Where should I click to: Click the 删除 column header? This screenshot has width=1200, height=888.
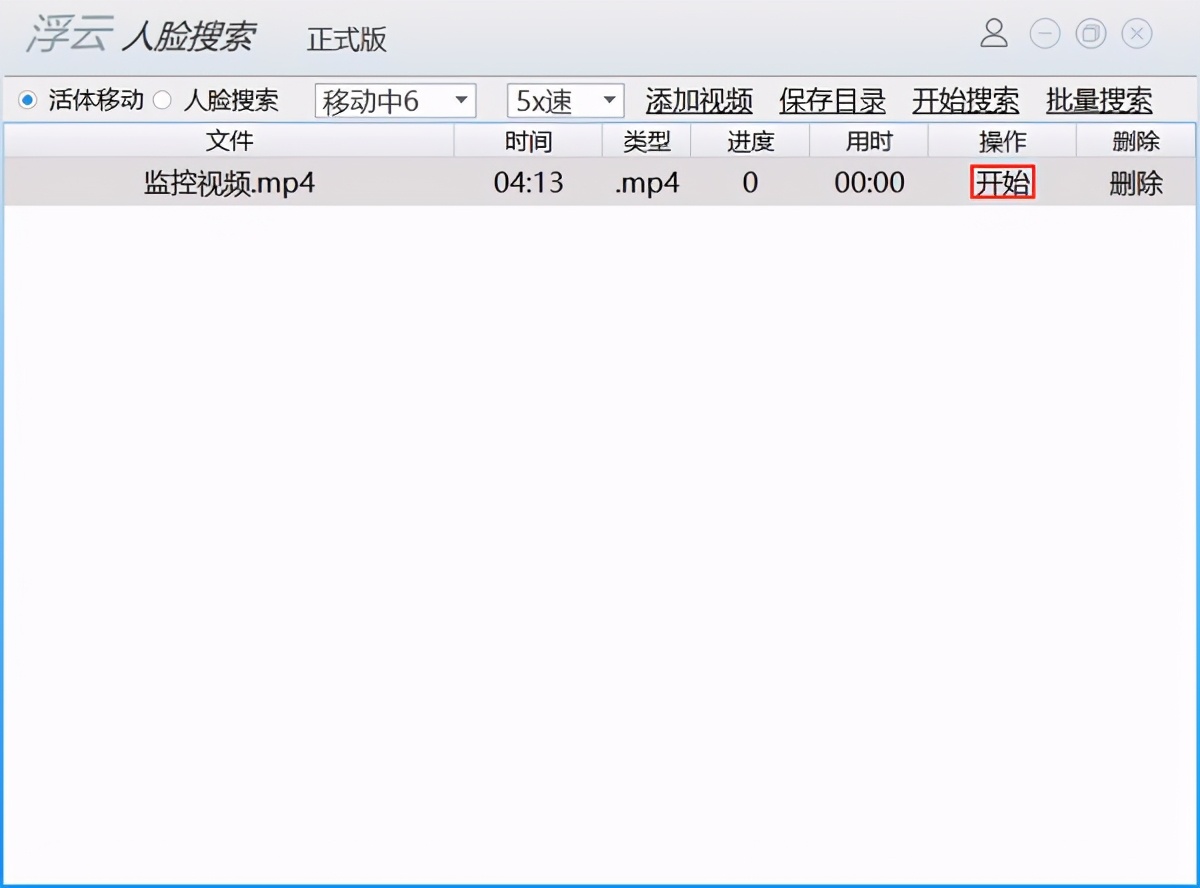click(x=1136, y=140)
